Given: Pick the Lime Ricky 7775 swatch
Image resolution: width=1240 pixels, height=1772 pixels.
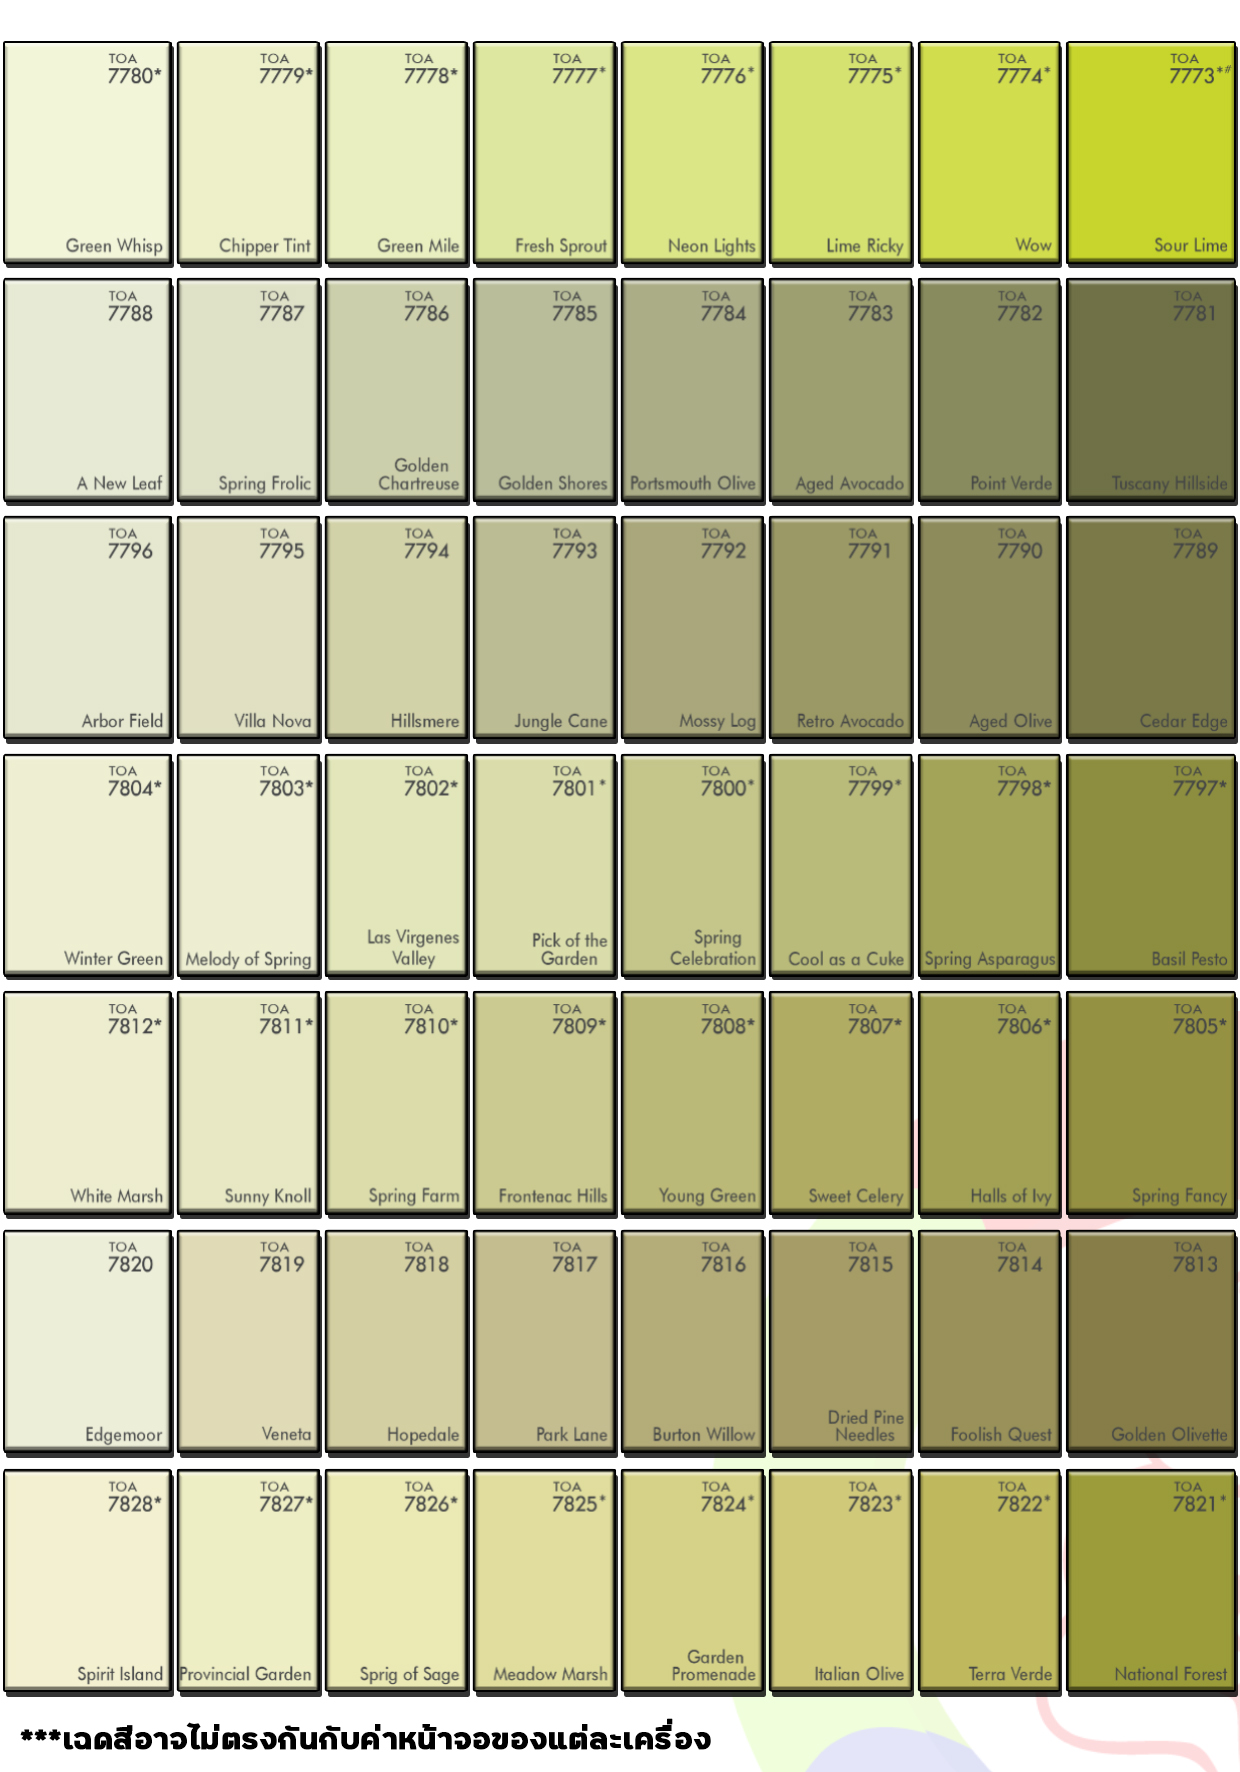Looking at the screenshot, I should click(840, 153).
